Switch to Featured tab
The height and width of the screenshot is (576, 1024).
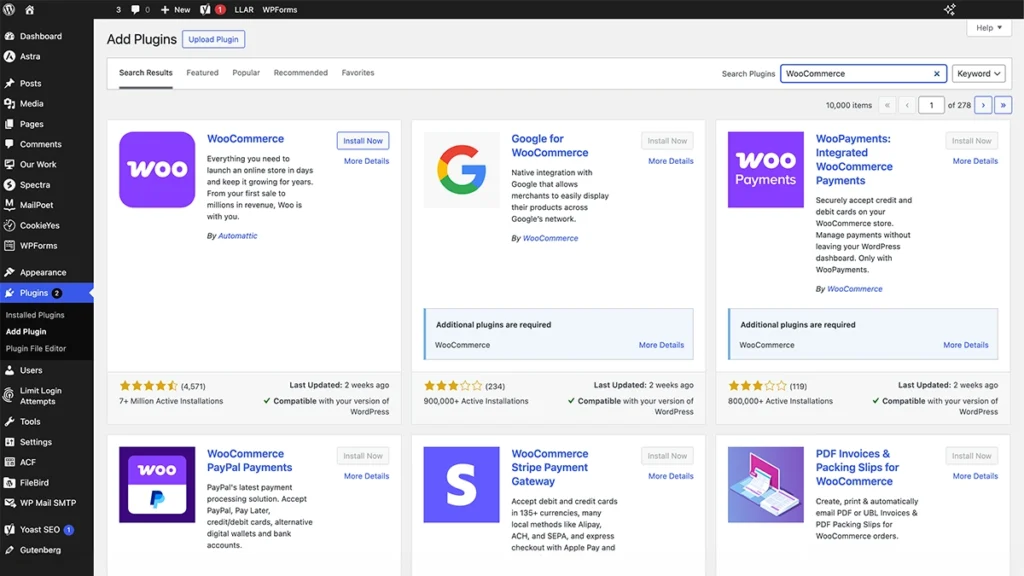click(x=202, y=72)
